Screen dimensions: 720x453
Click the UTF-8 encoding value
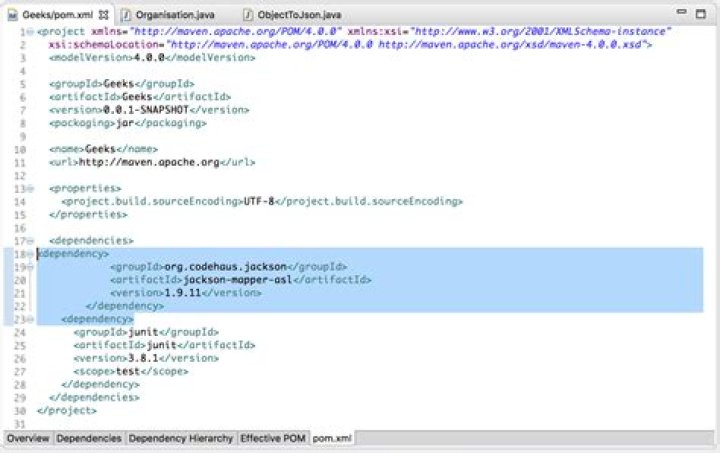259,201
